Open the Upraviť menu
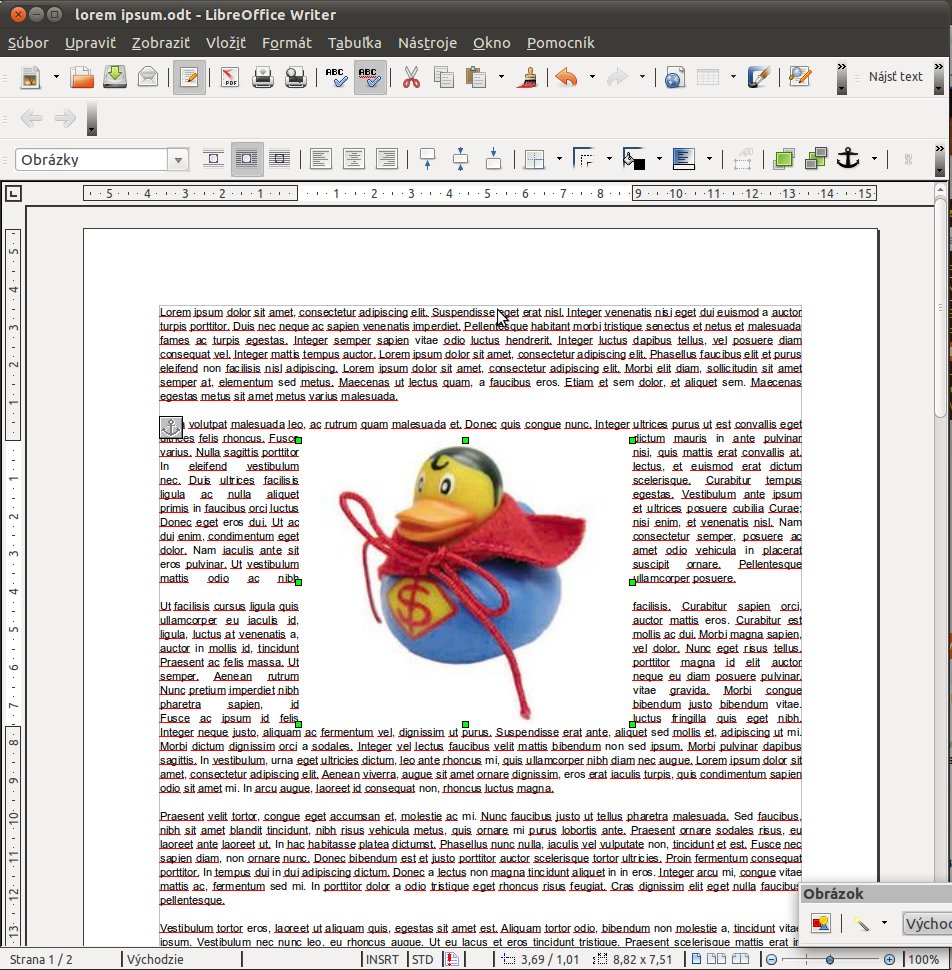Screen dimensions: 952x970 tap(90, 43)
